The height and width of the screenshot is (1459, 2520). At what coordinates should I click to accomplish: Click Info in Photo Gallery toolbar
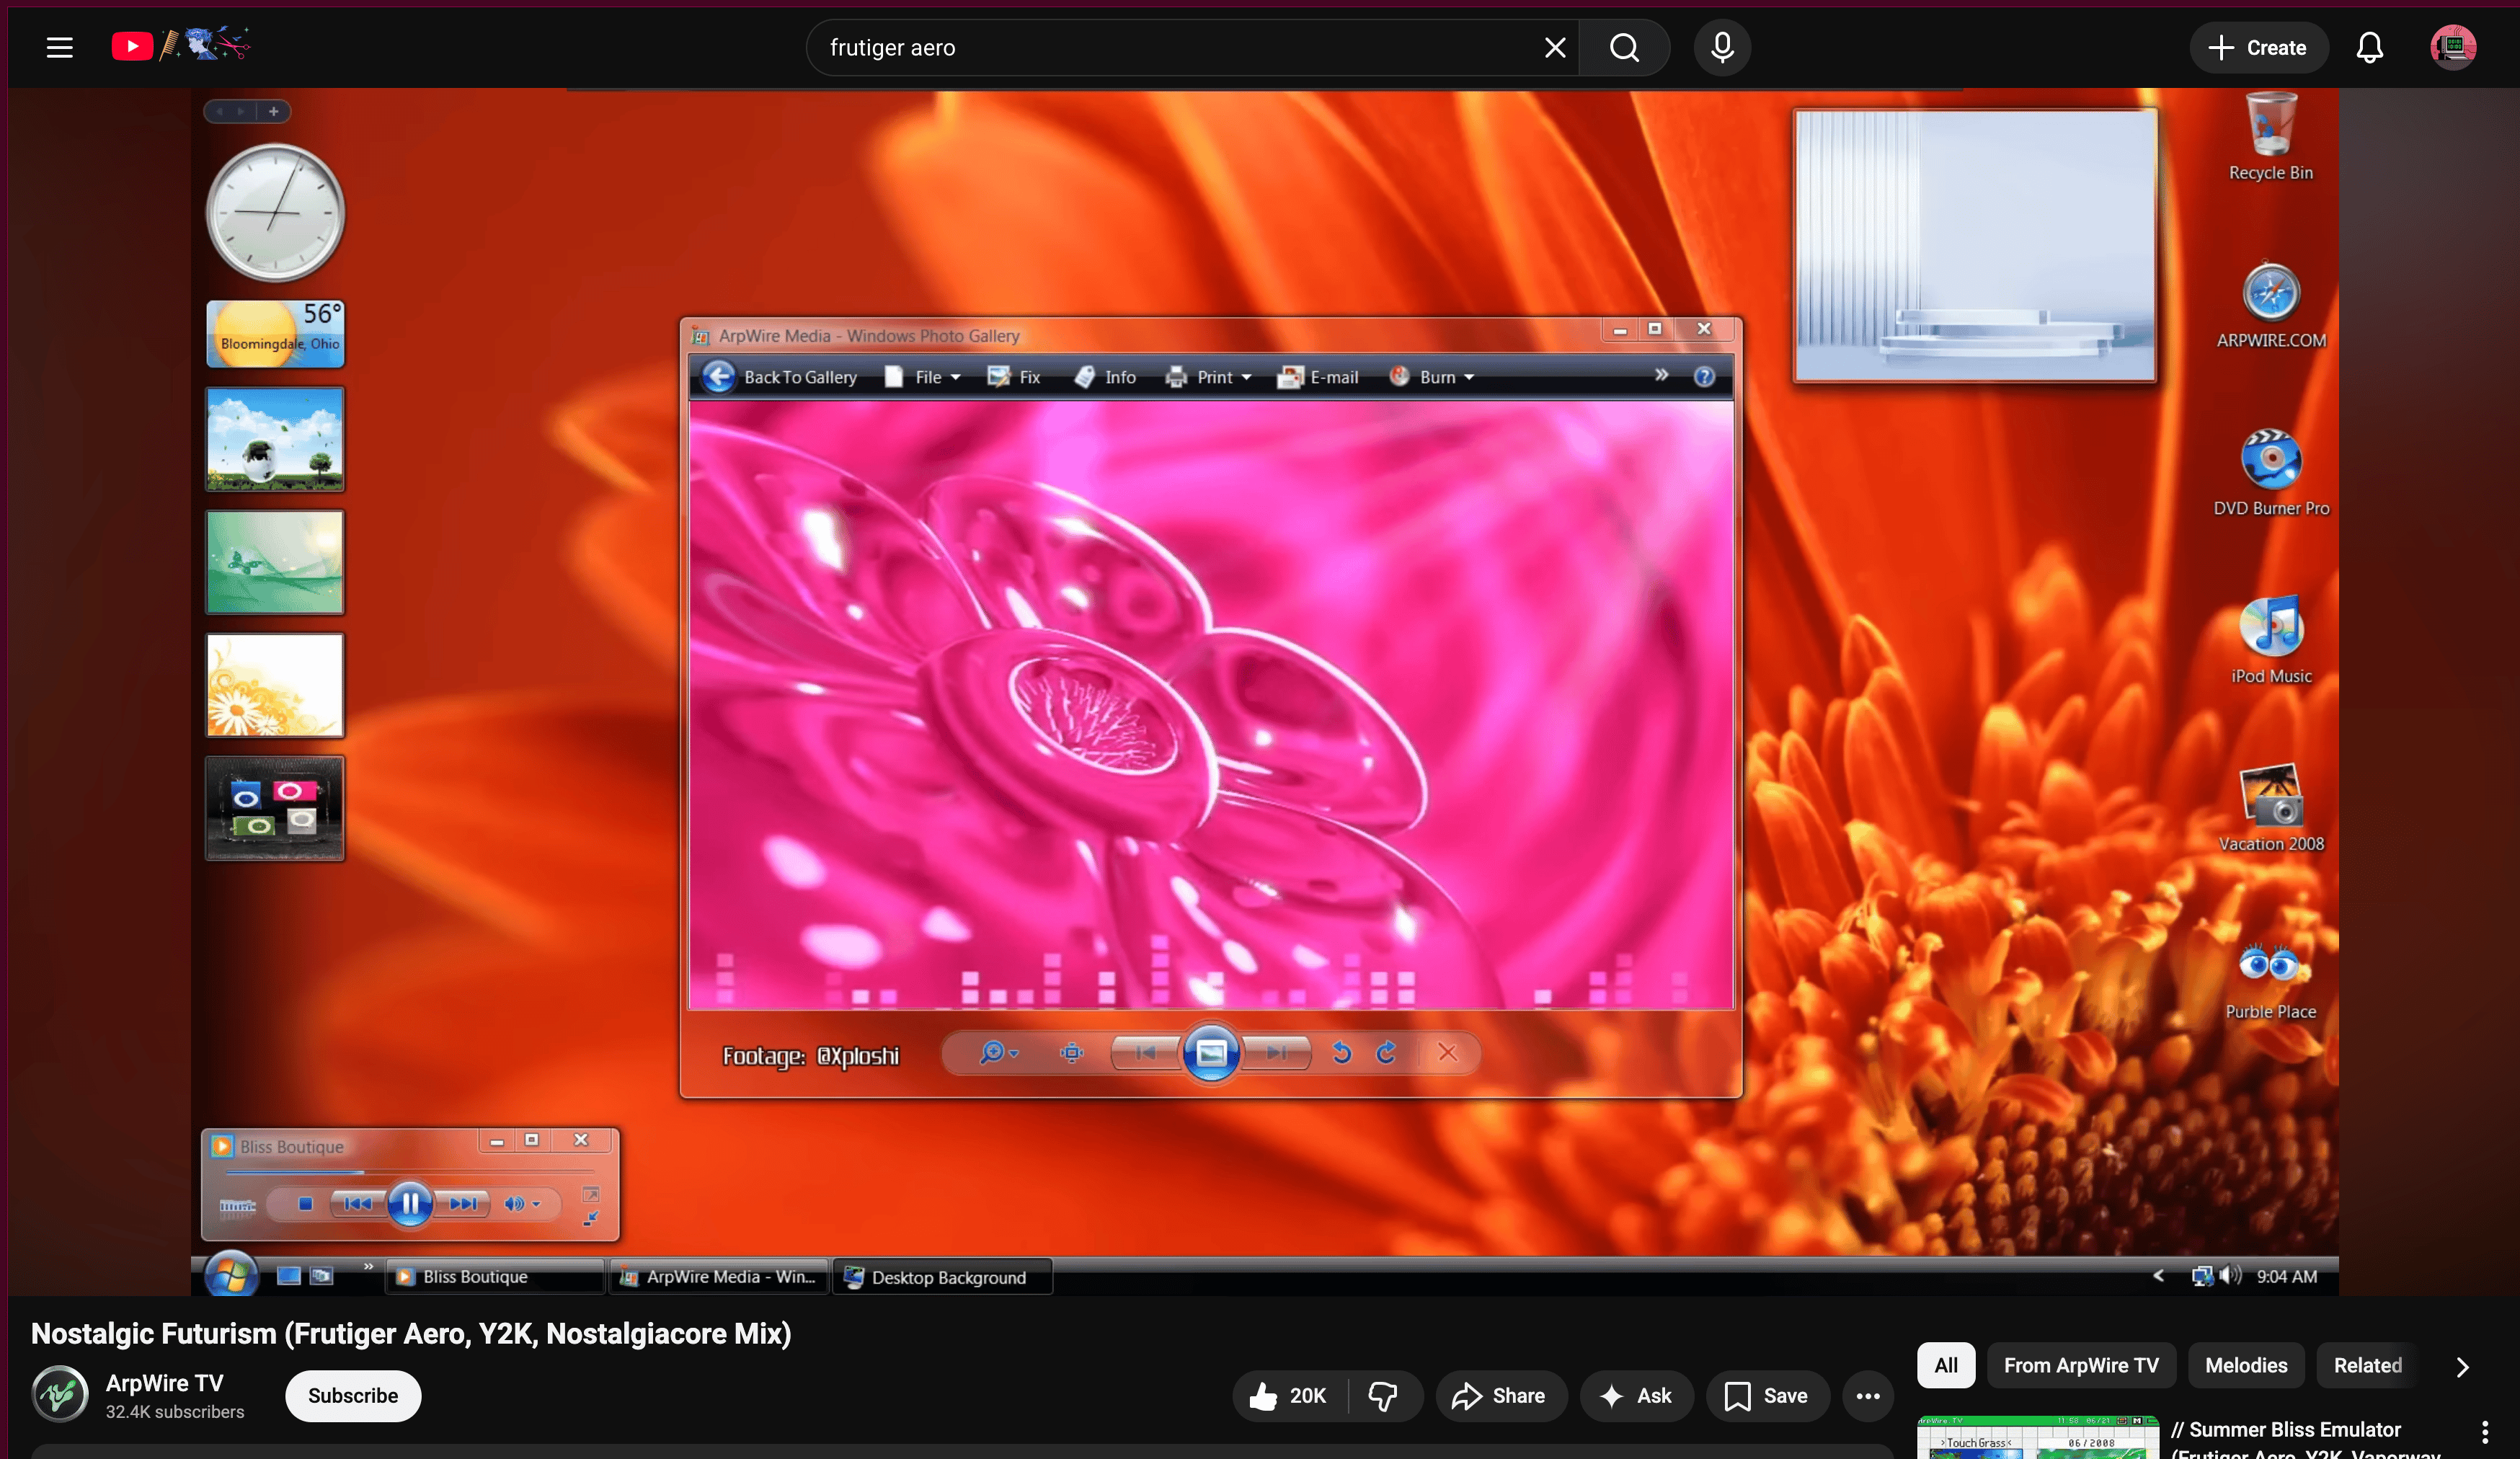tap(1105, 377)
